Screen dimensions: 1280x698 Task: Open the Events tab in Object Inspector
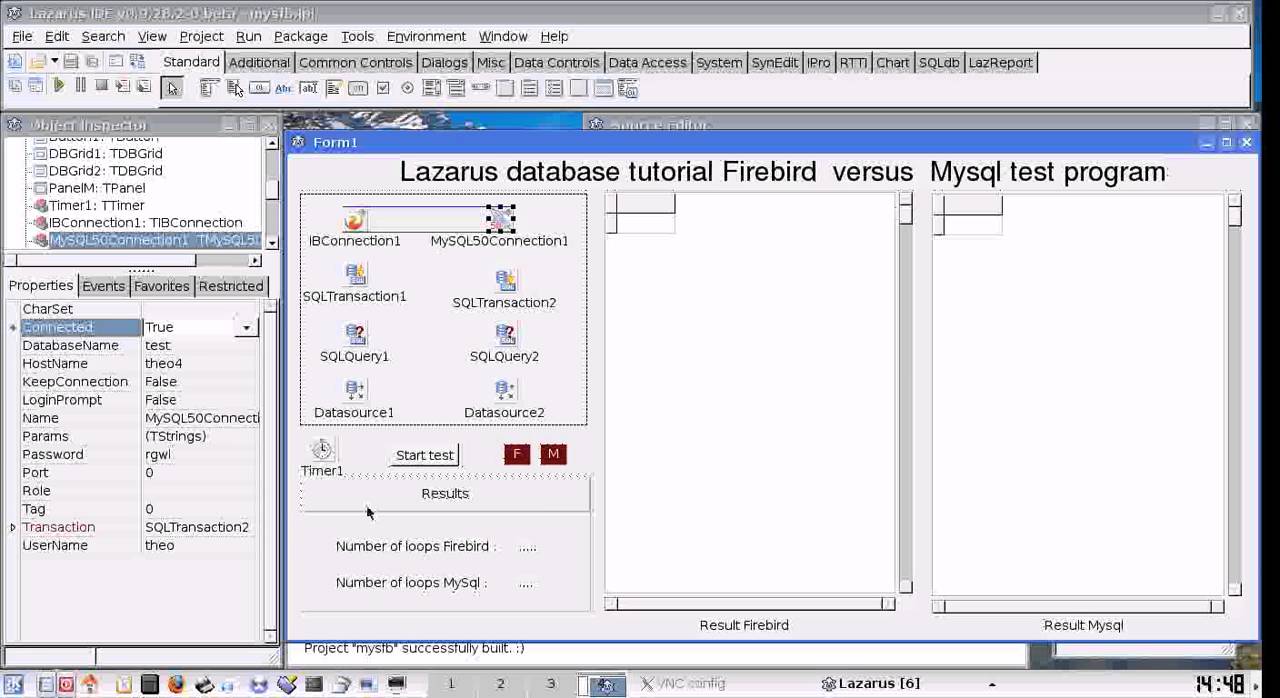(x=103, y=286)
